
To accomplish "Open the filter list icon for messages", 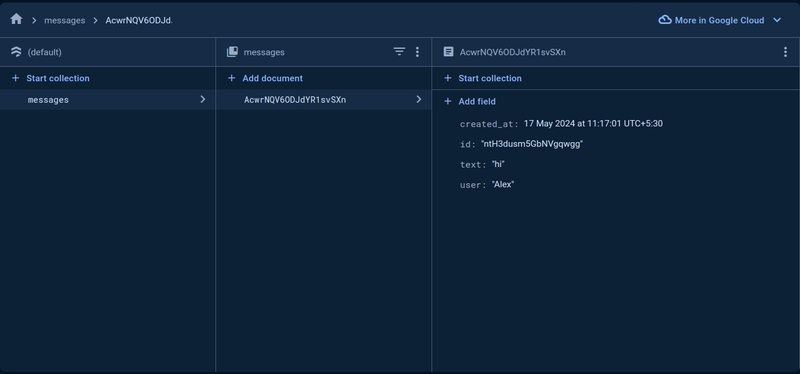I will click(x=399, y=52).
